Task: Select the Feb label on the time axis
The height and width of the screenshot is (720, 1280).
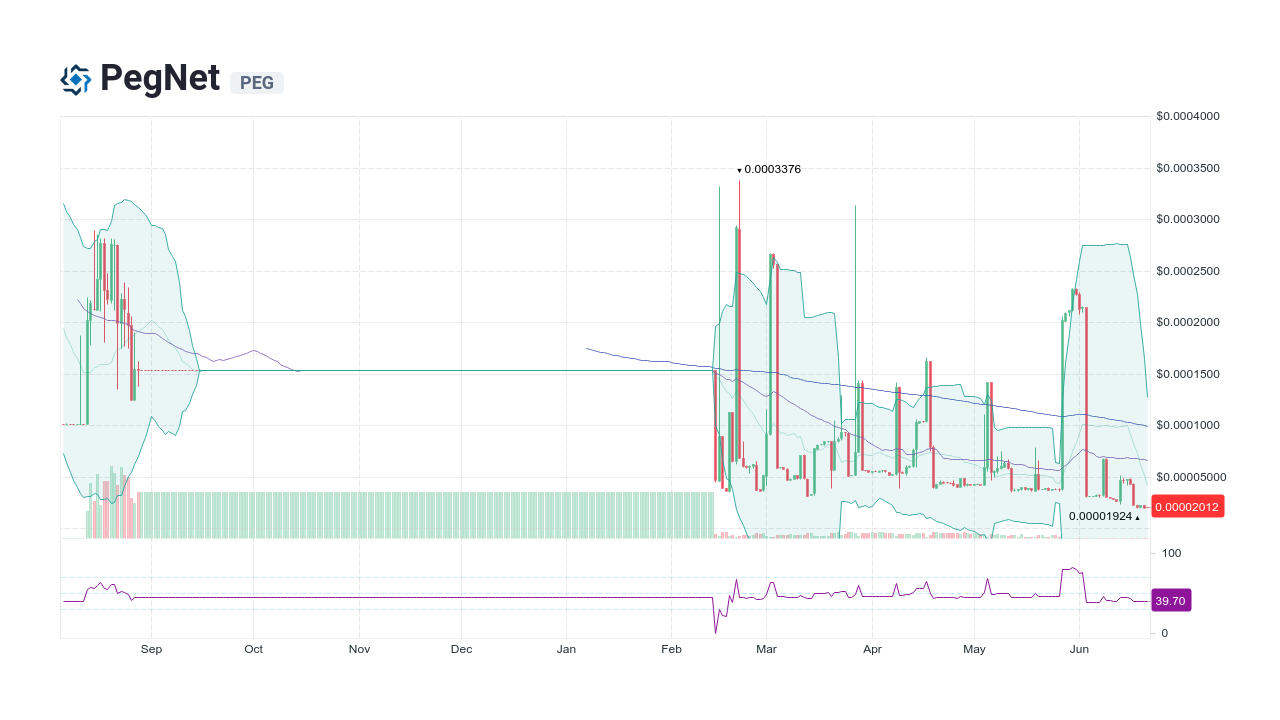Action: click(x=671, y=649)
